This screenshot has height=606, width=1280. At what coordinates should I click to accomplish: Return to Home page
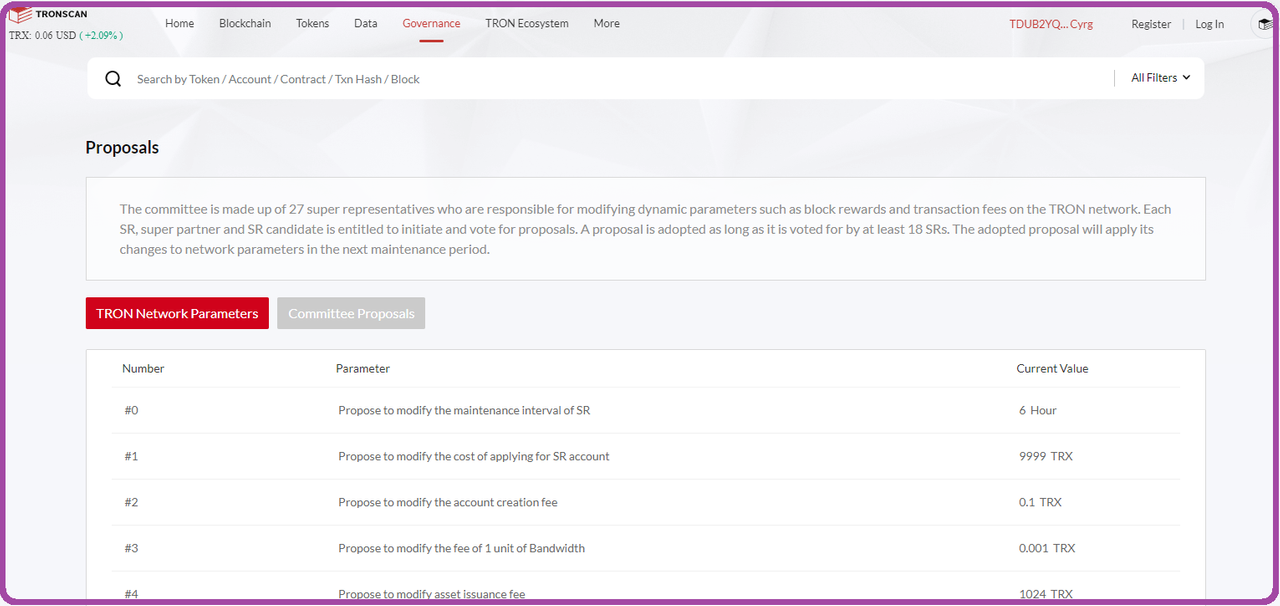(x=179, y=23)
